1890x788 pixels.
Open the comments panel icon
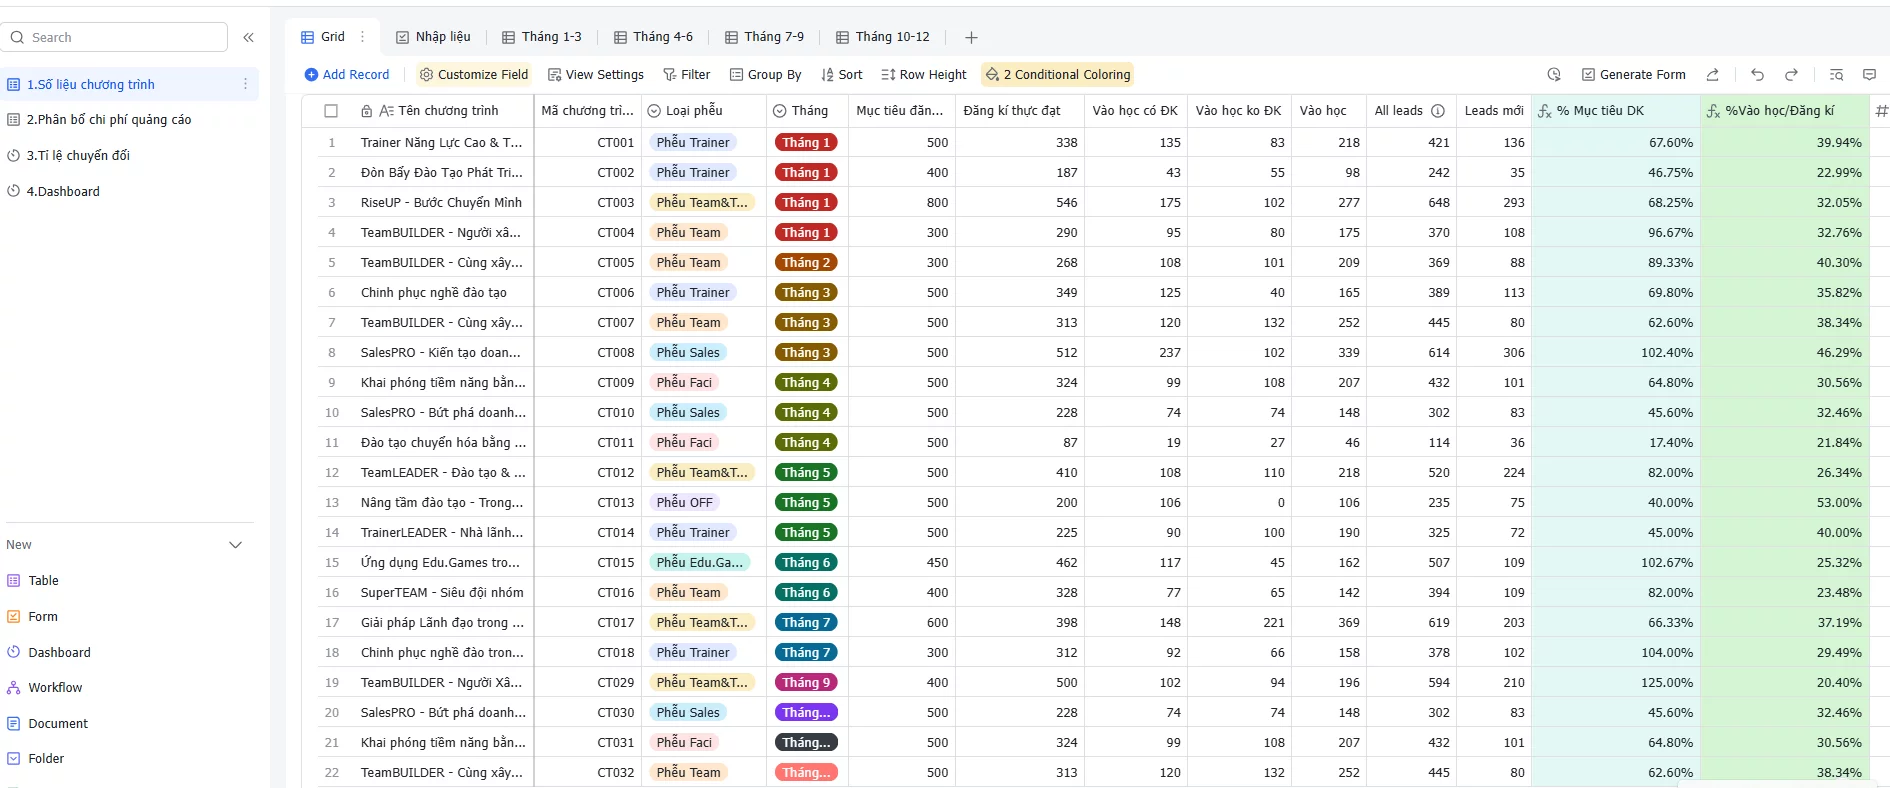pyautogui.click(x=1869, y=74)
